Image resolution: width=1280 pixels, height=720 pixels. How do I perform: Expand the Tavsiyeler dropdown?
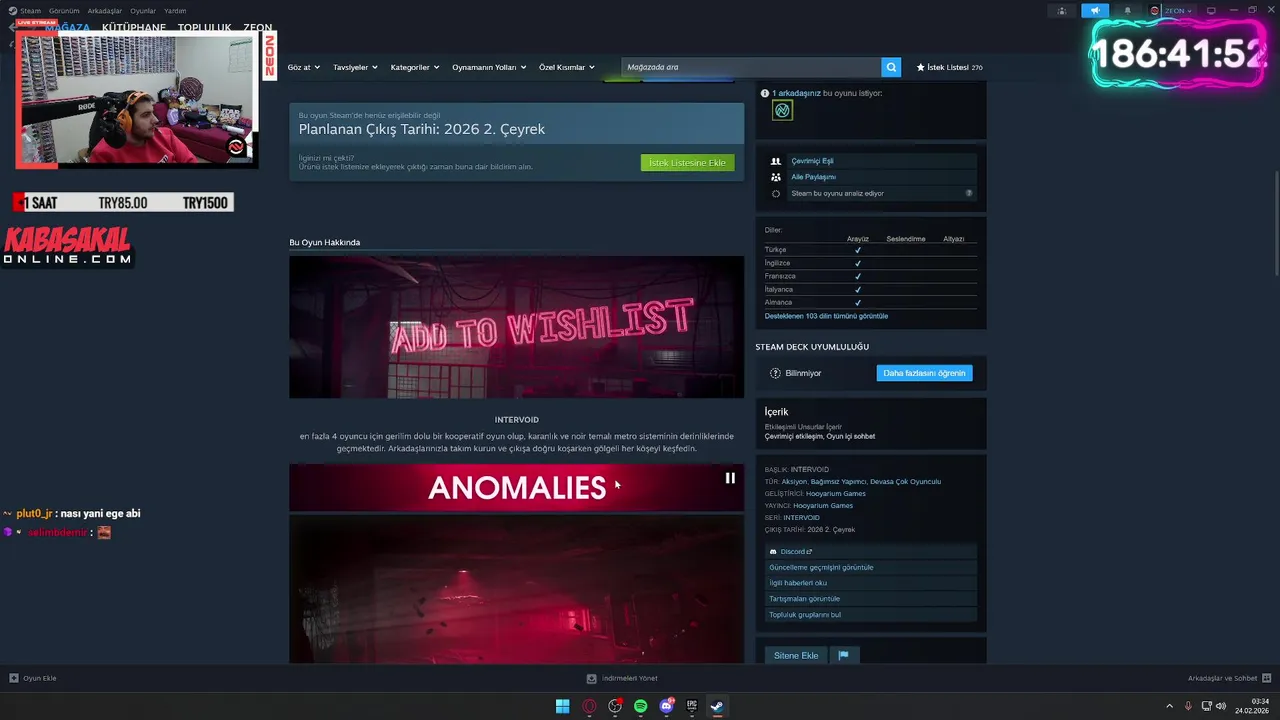pyautogui.click(x=355, y=67)
